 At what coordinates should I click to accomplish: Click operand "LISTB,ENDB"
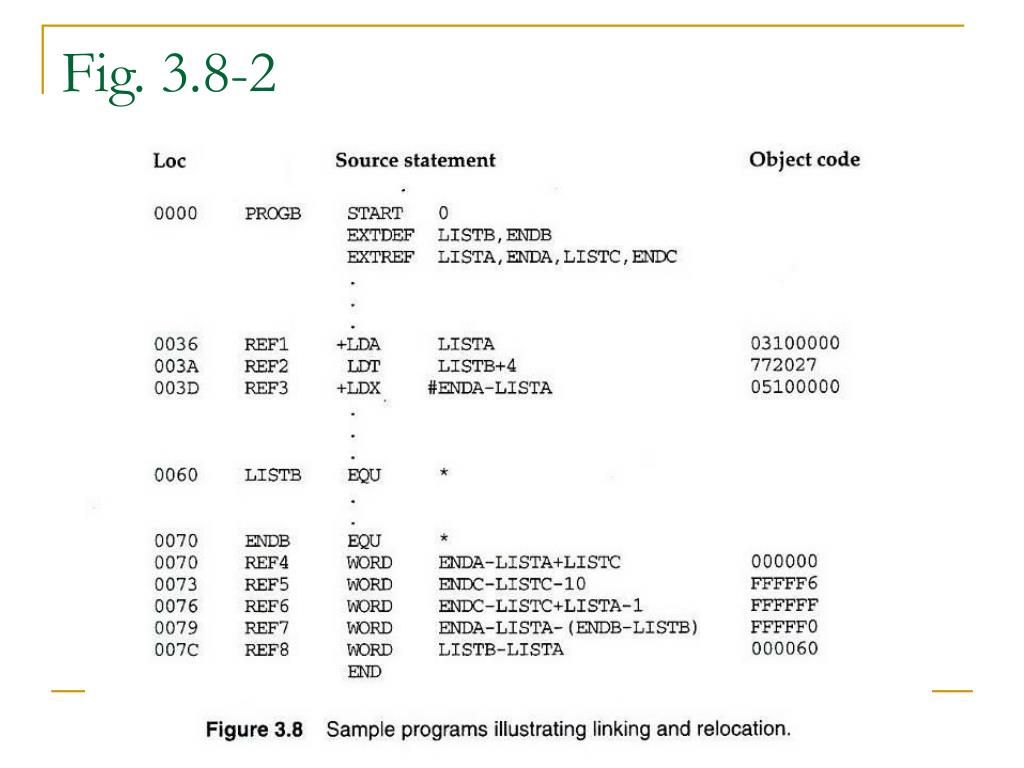point(494,235)
